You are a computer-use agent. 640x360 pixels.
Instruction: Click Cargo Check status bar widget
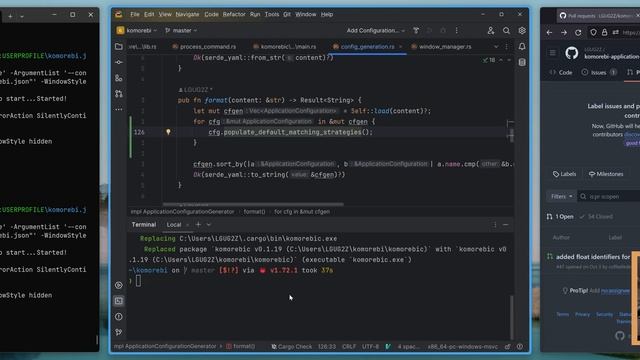291,347
